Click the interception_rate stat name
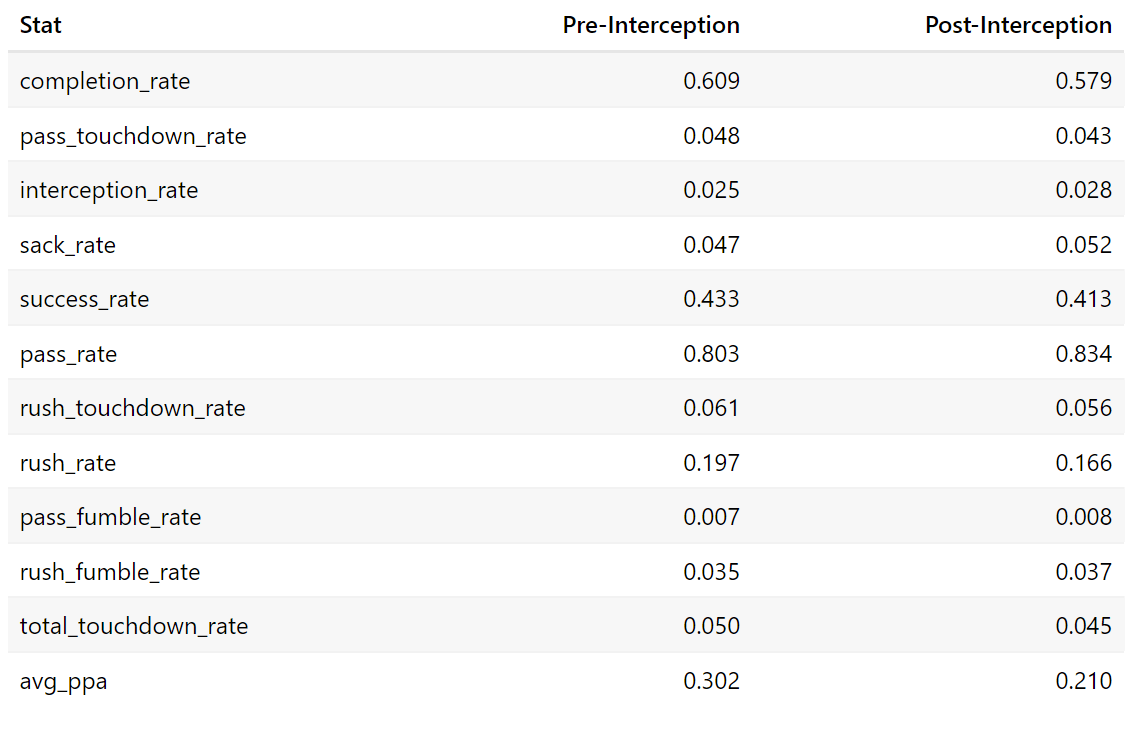The height and width of the screenshot is (733, 1132). click(109, 190)
